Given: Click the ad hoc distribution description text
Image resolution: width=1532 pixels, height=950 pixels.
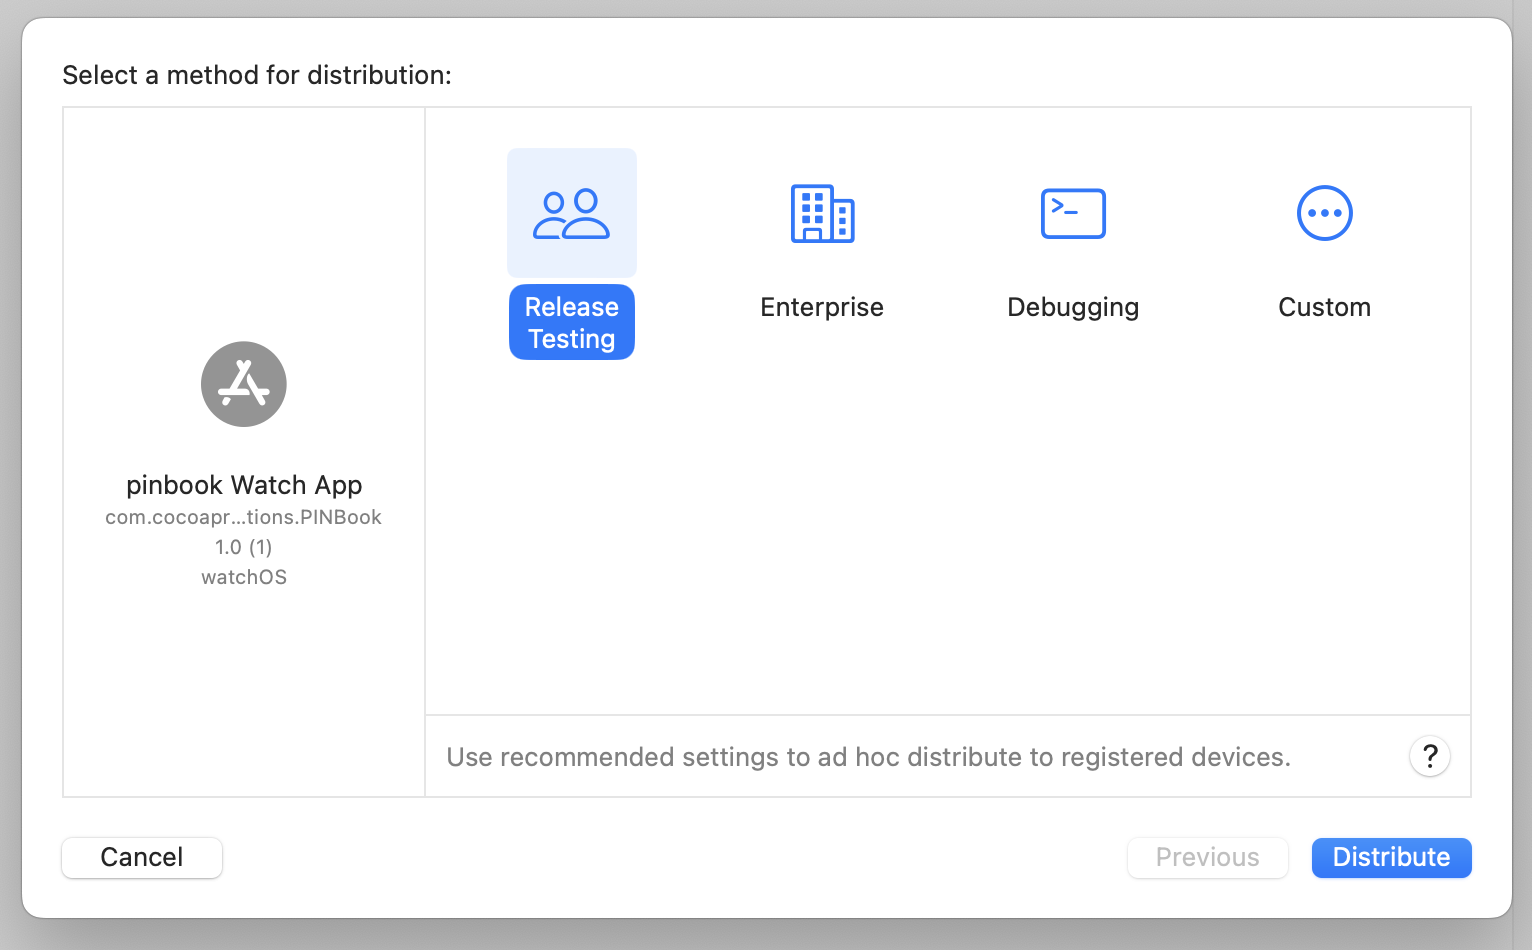Looking at the screenshot, I should coord(868,757).
